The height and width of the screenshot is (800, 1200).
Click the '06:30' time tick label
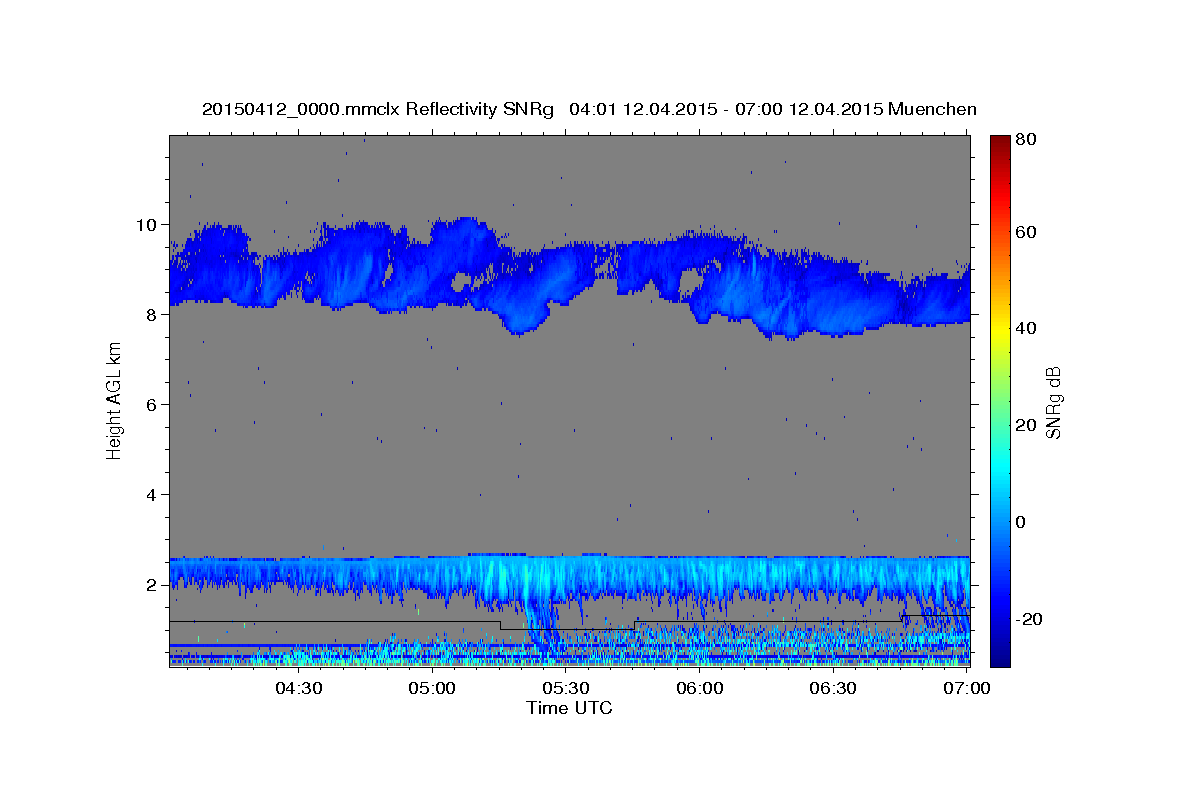click(x=833, y=687)
